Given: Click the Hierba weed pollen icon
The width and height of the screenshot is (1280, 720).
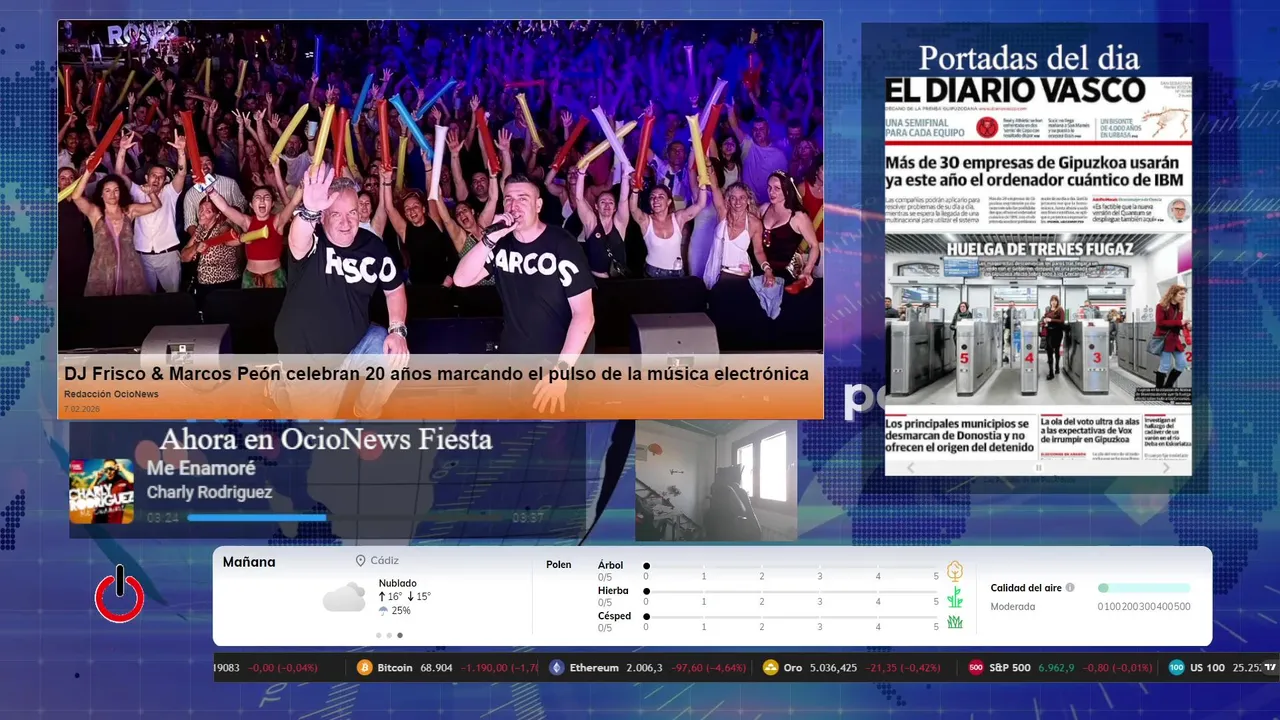Looking at the screenshot, I should (955, 597).
